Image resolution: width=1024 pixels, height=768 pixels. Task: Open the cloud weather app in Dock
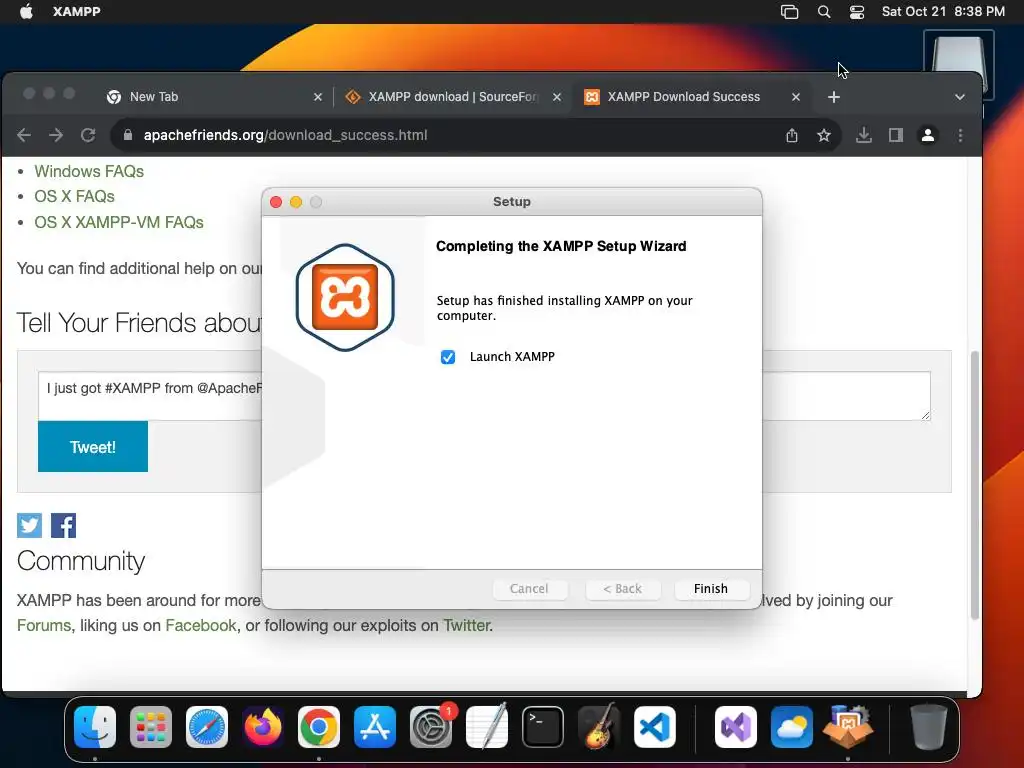(x=792, y=727)
